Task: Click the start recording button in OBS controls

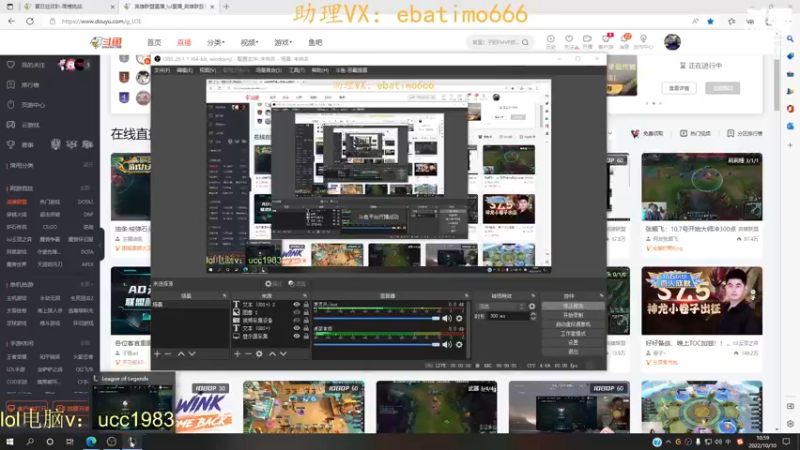Action: point(573,315)
